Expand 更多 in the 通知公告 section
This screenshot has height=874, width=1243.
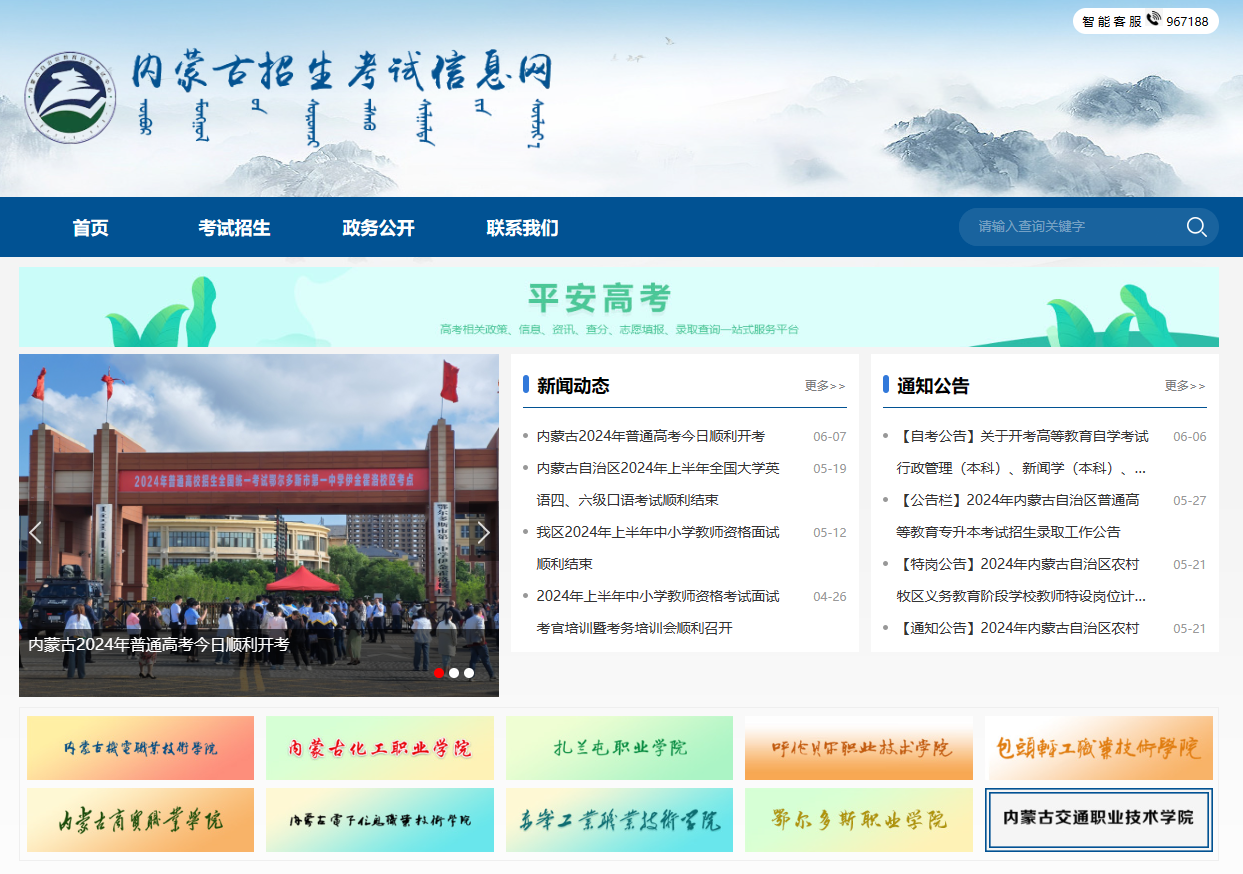pos(1185,386)
